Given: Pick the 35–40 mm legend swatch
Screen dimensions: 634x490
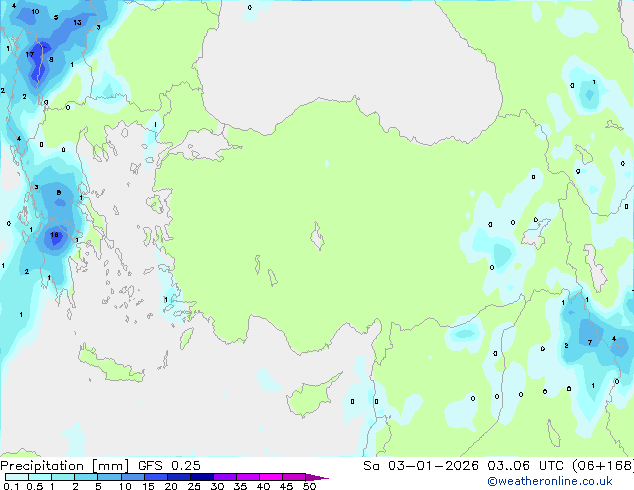Looking at the screenshot, I should pos(247,477).
